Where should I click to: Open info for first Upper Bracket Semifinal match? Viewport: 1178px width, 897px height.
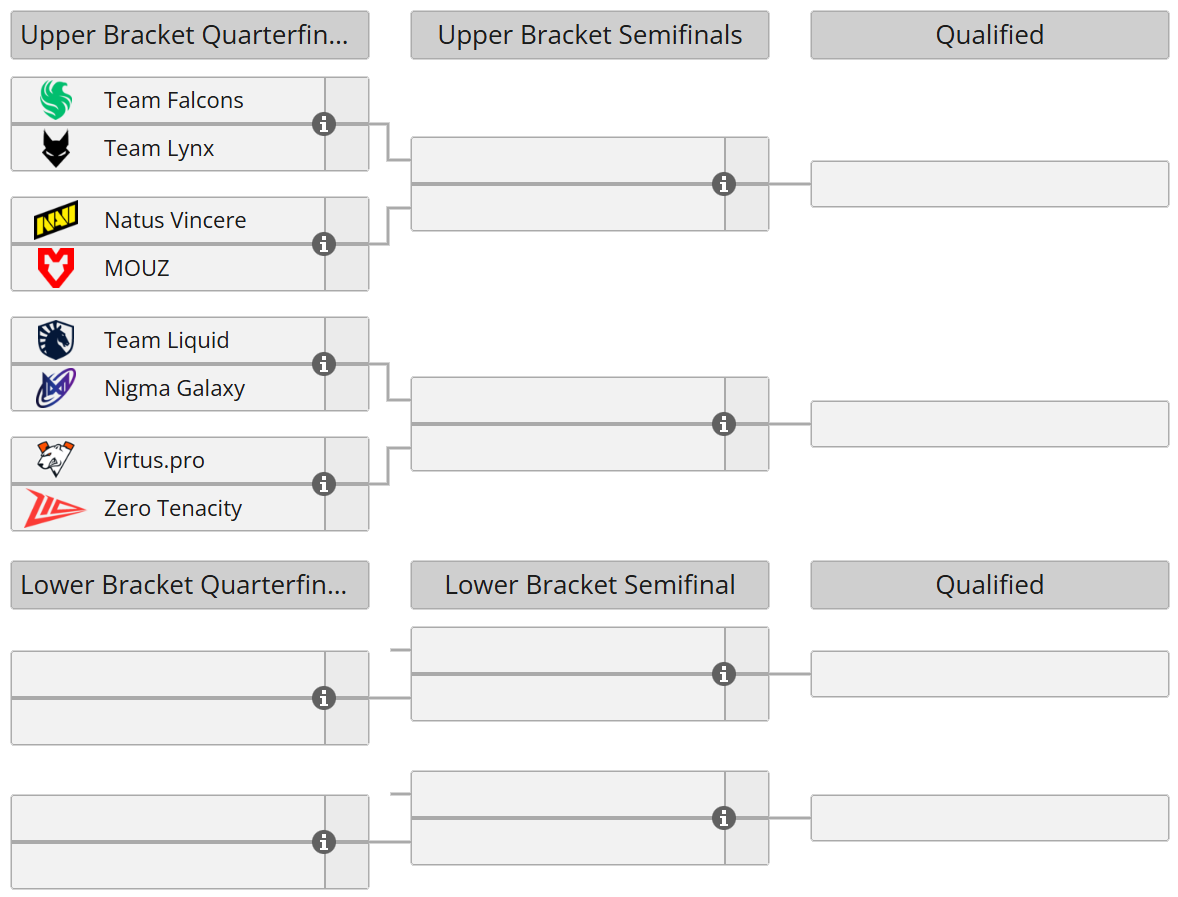723,184
